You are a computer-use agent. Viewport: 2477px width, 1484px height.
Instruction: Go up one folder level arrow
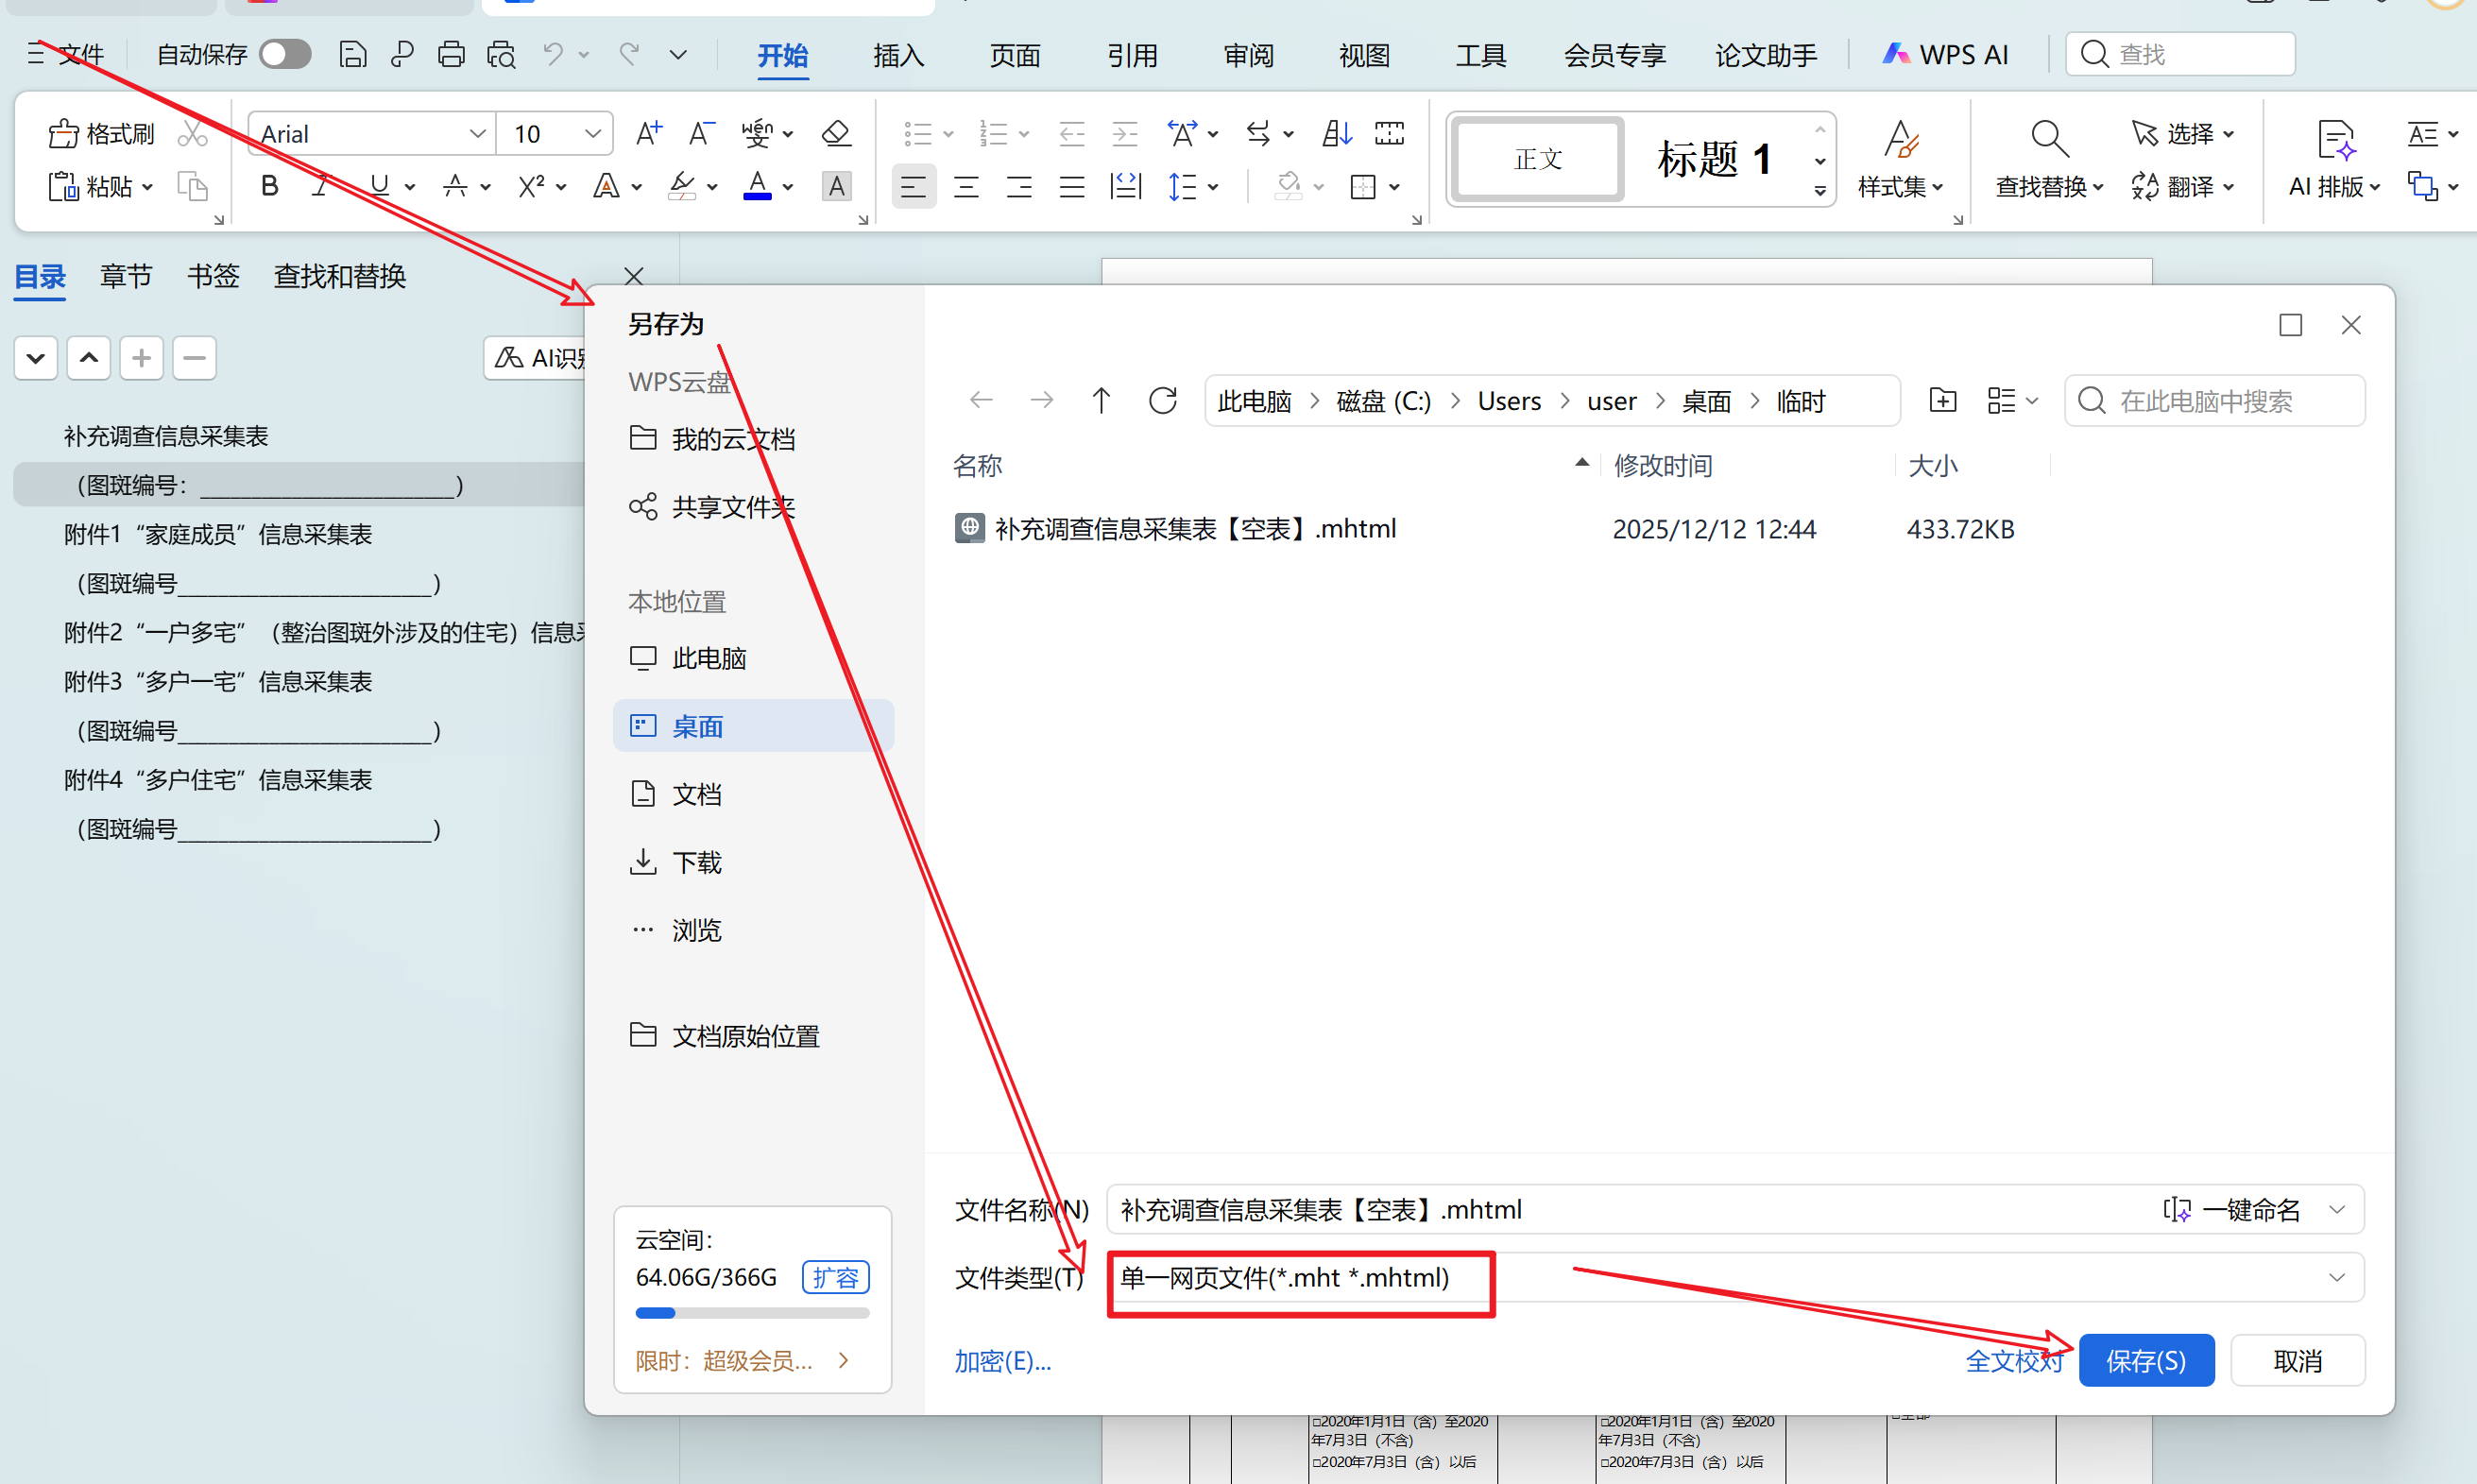(1100, 401)
